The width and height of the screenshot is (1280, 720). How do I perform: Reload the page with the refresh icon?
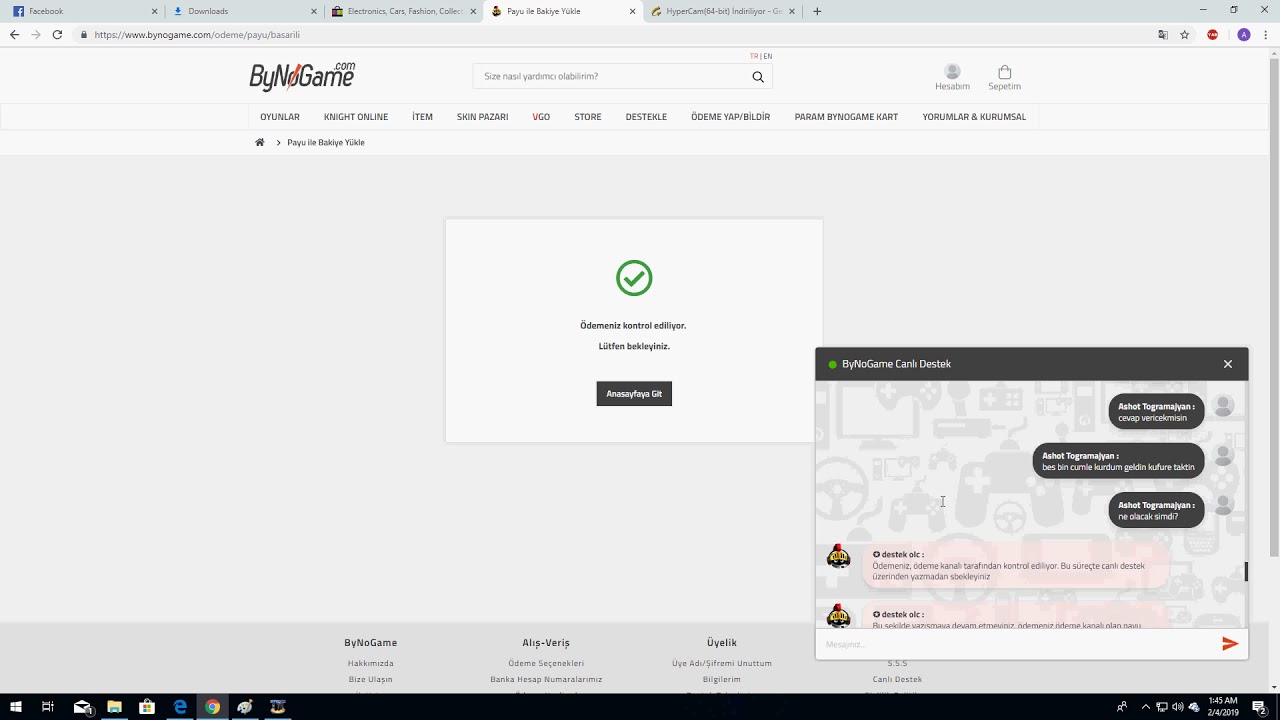(x=57, y=34)
